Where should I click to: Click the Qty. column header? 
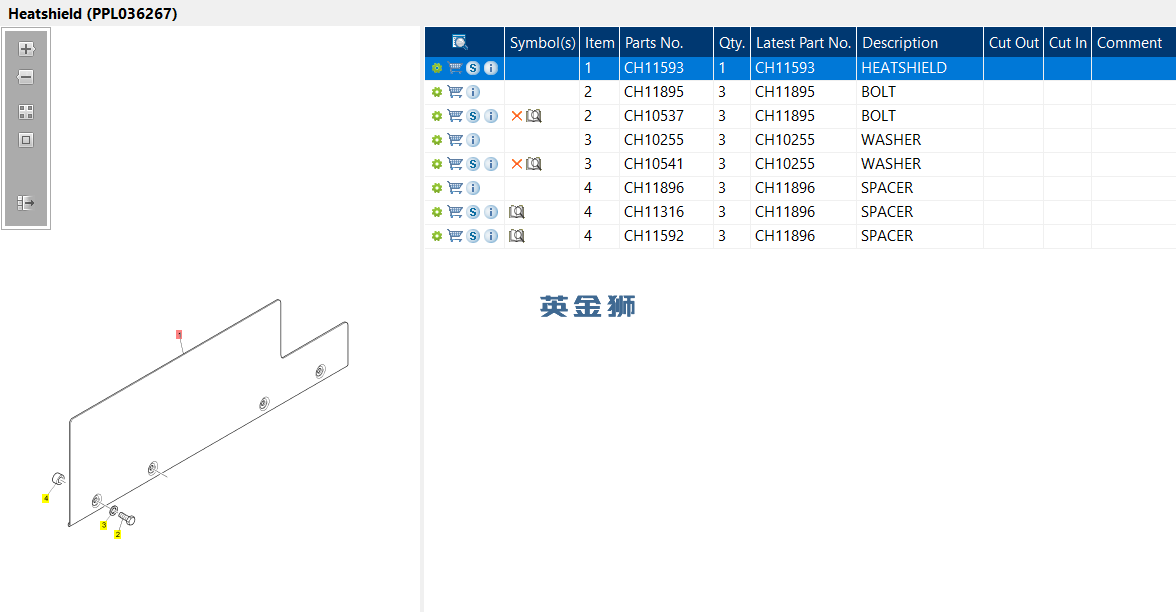click(x=731, y=43)
